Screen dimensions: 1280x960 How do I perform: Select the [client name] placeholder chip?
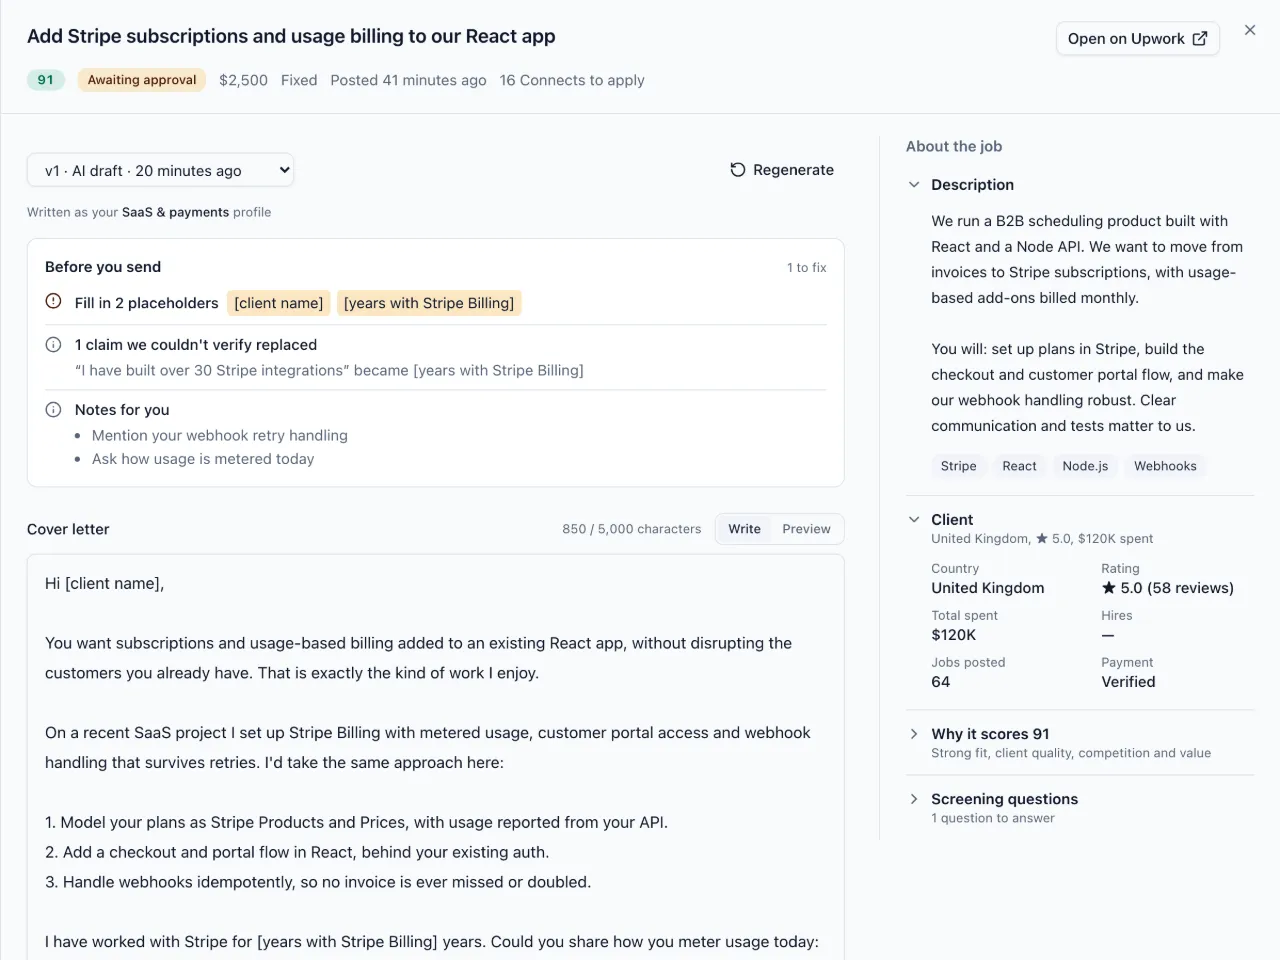pos(279,303)
